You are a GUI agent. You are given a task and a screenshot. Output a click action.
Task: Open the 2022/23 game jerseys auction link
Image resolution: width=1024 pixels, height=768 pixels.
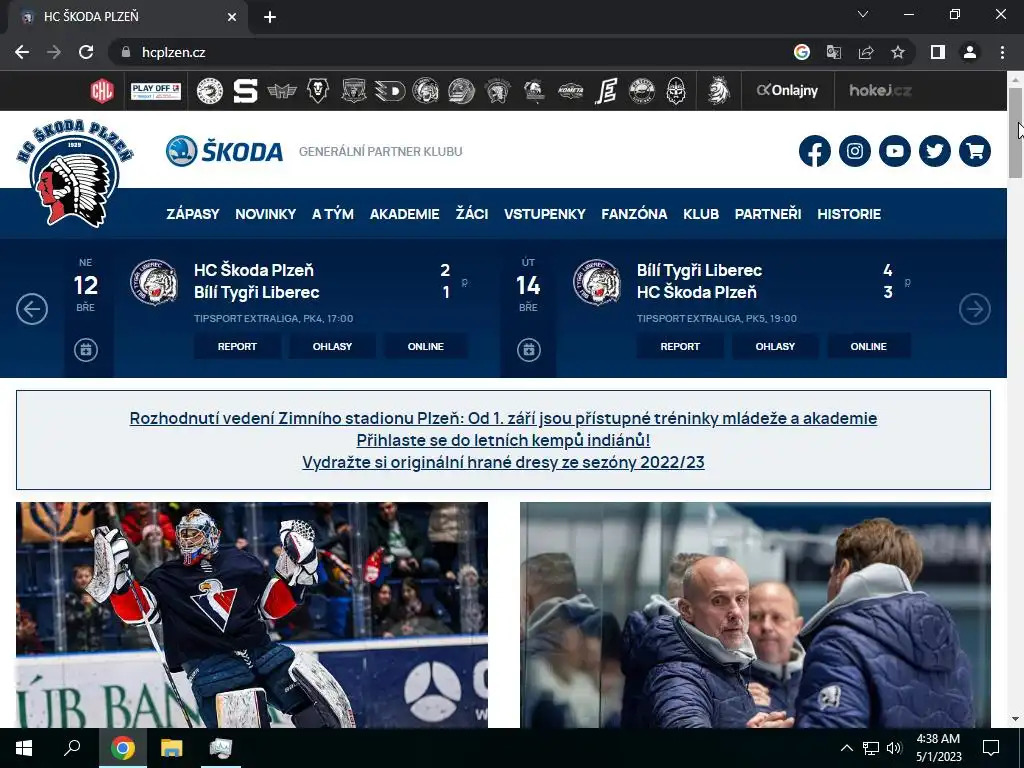click(503, 462)
